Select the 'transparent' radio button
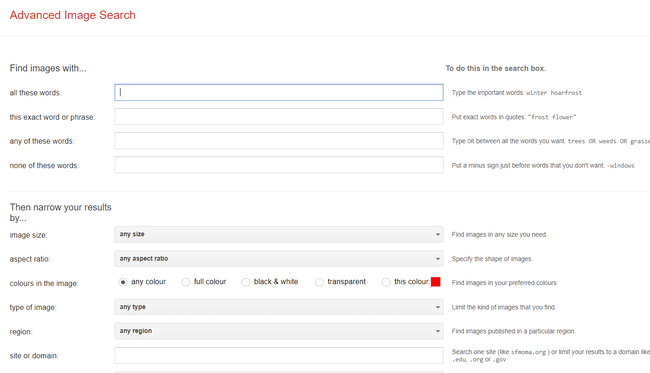The height and width of the screenshot is (373, 650). [319, 282]
